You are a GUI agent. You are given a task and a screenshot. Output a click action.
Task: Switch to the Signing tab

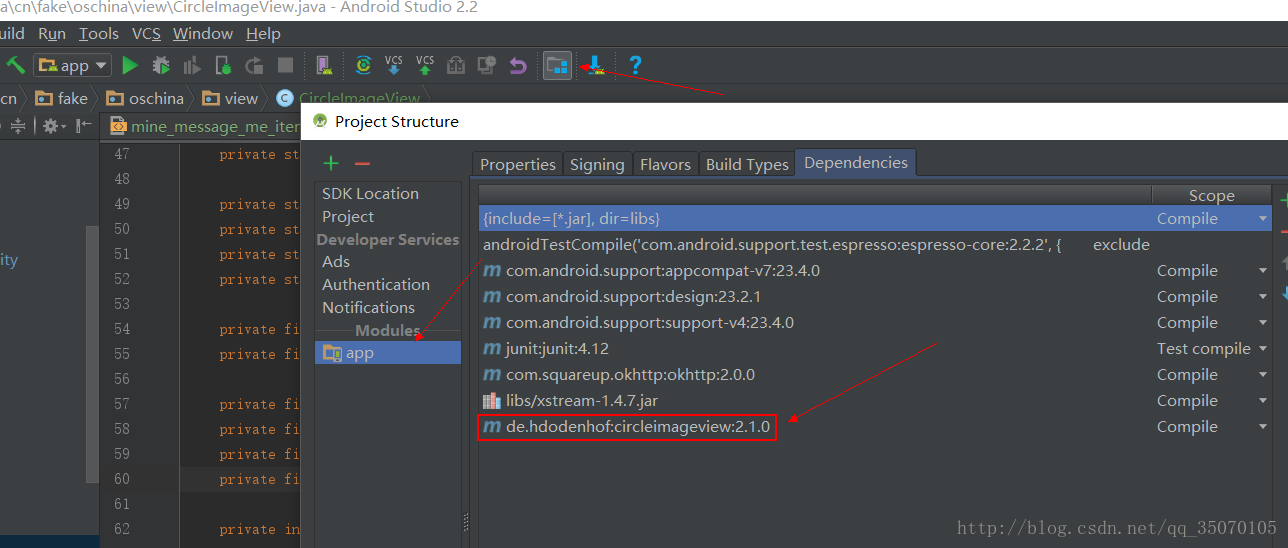point(597,164)
